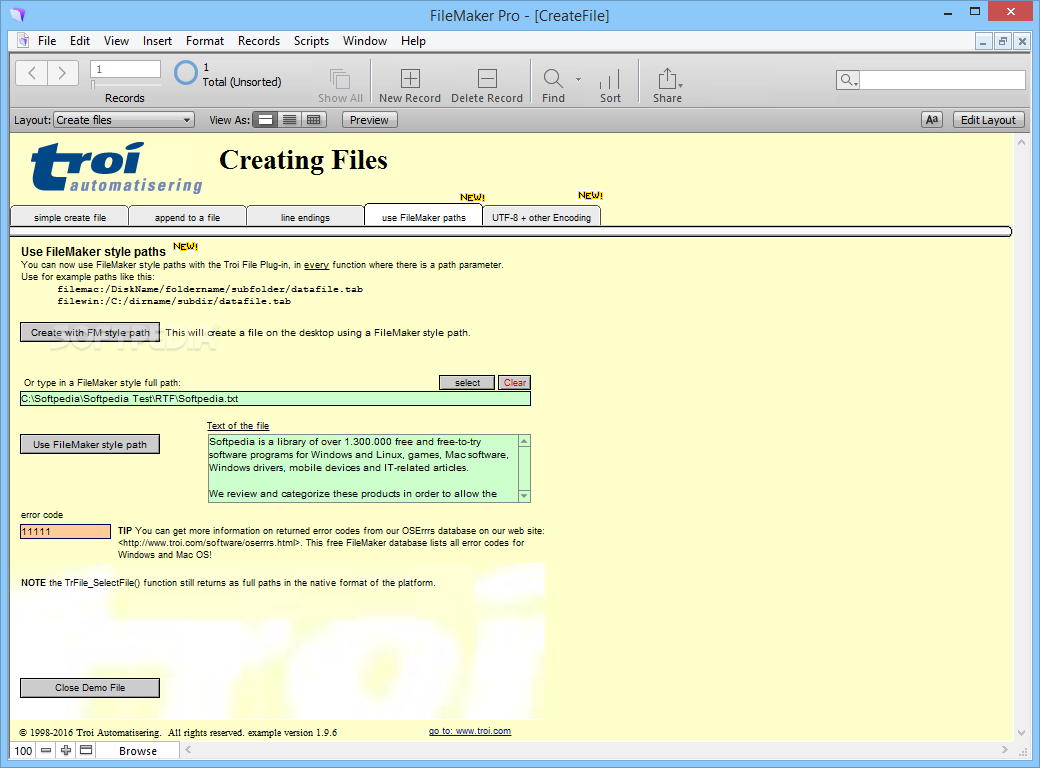Click the document icon beside File menu
The image size is (1040, 768).
[x=23, y=40]
